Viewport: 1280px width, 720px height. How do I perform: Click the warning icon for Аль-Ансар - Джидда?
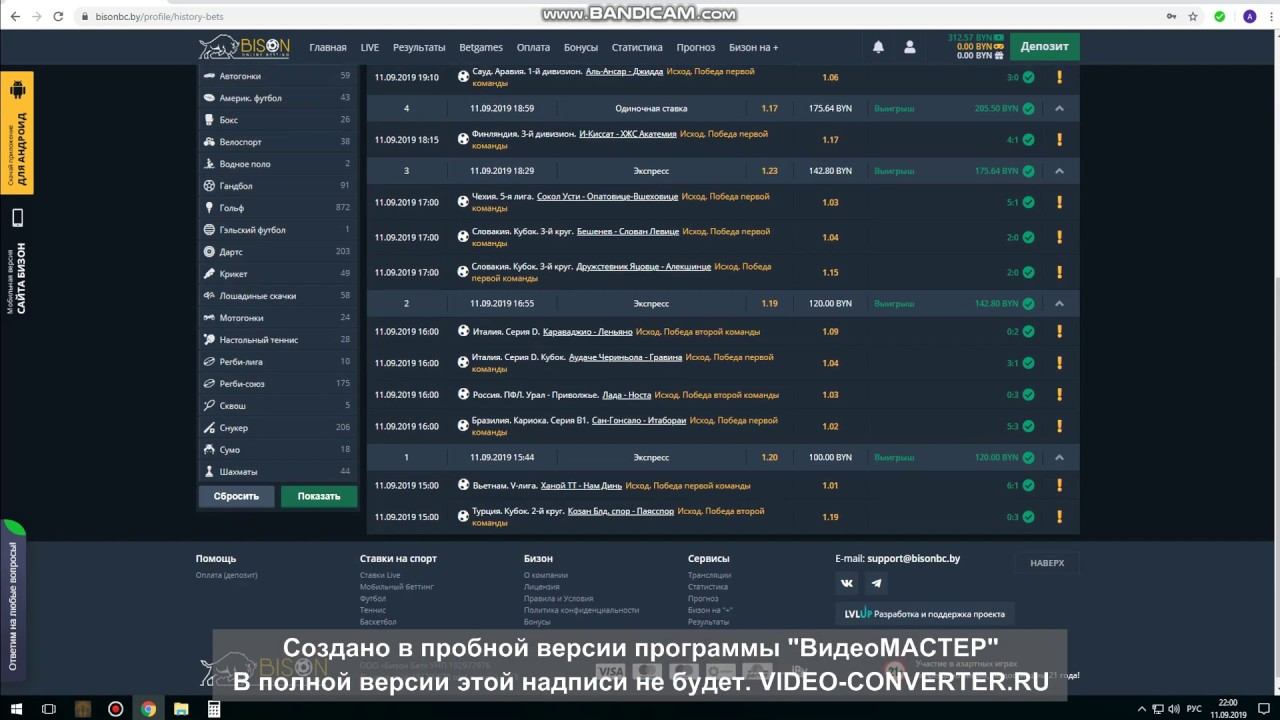tap(1059, 77)
